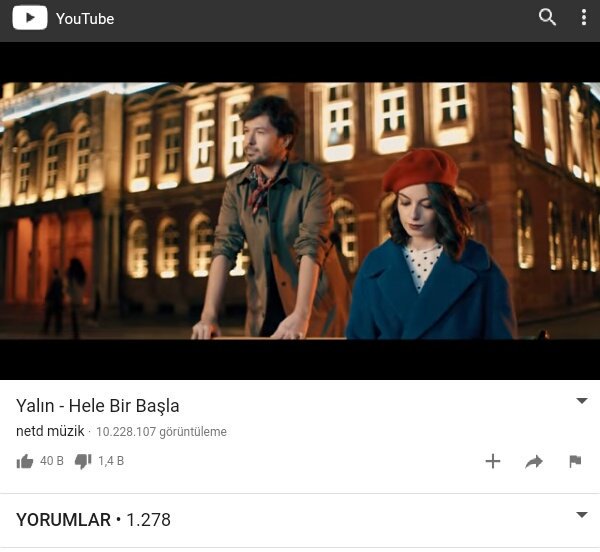This screenshot has width=600, height=552.
Task: Dislike the video with thumbs-down icon
Action: 83,461
